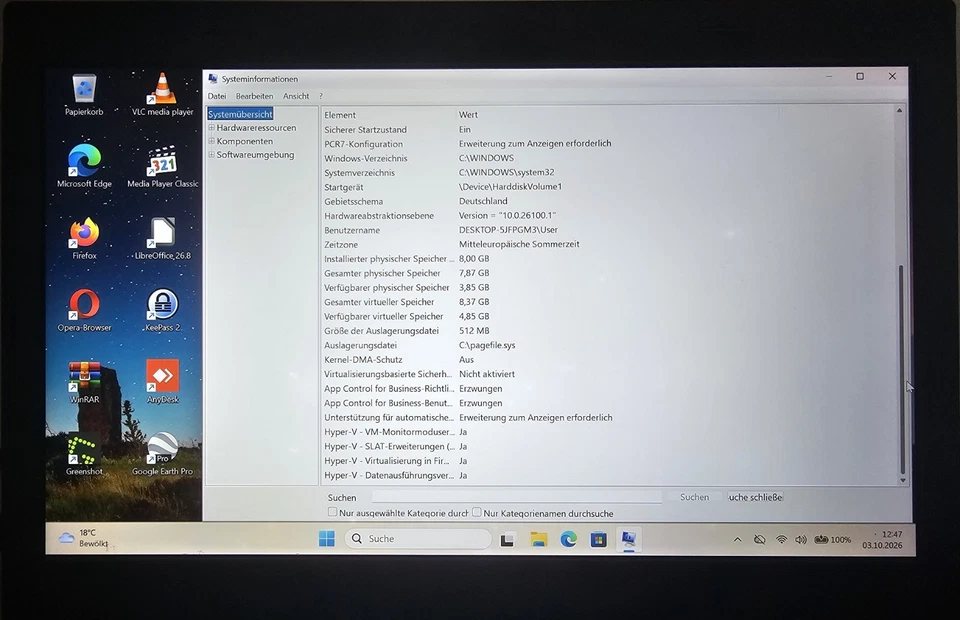
Task: Check battery 100% tray icon
Action: (833, 539)
